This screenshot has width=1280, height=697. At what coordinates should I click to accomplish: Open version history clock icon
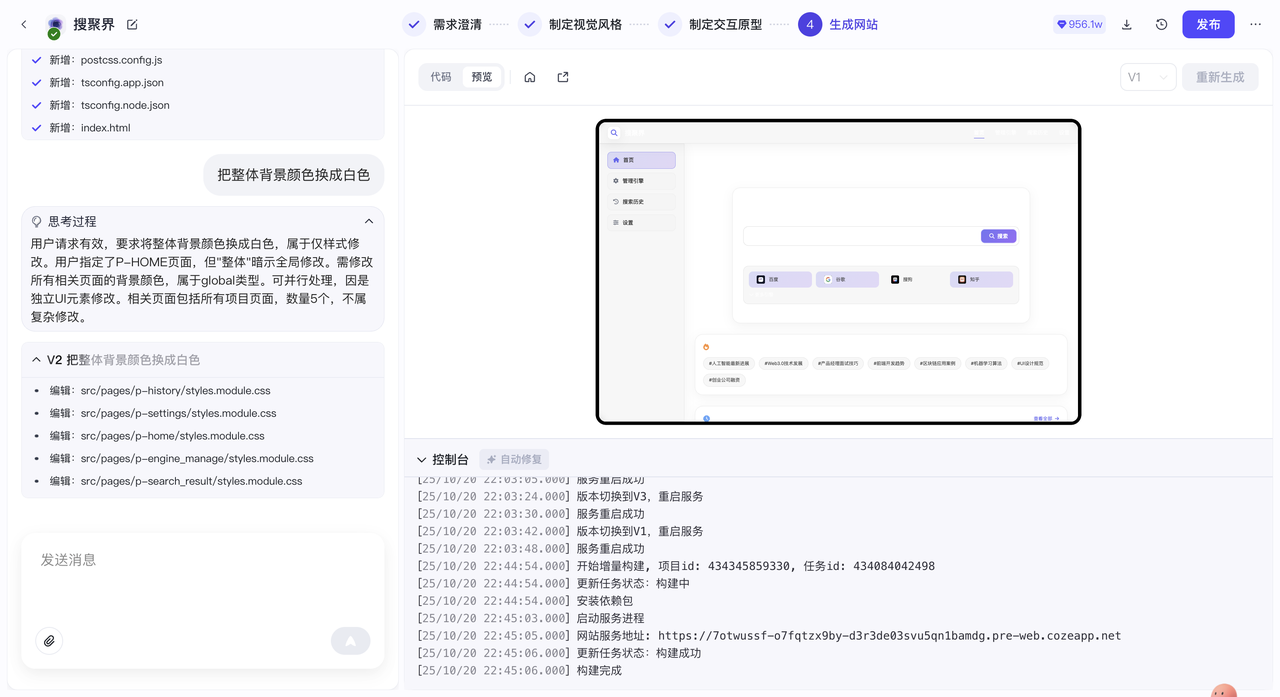click(1161, 24)
